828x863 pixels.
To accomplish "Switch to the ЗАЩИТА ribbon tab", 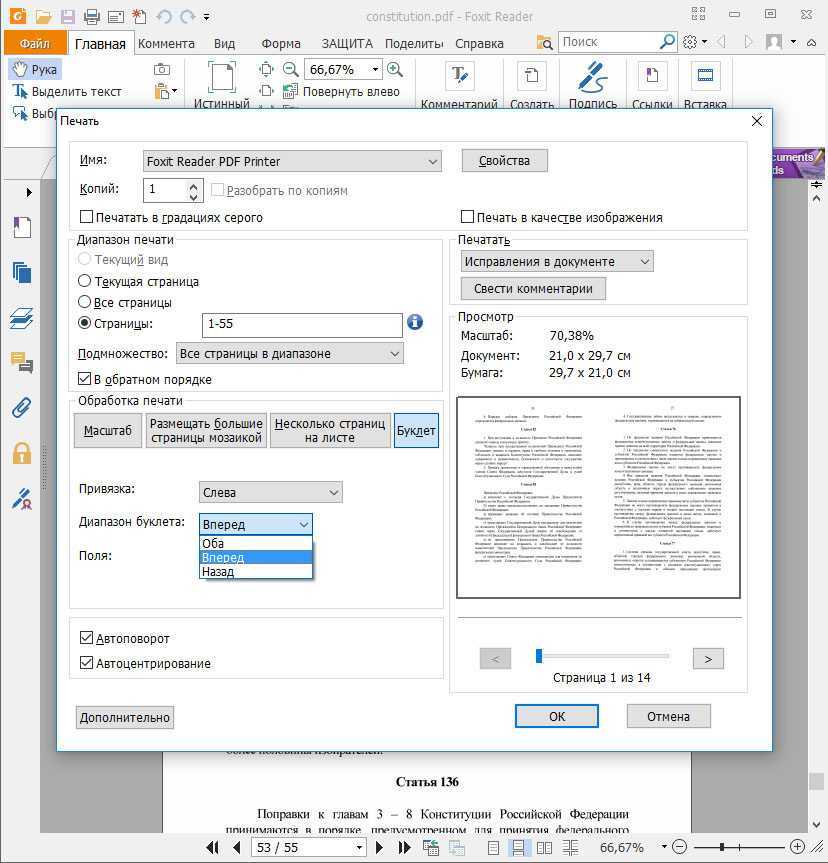I will 347,43.
